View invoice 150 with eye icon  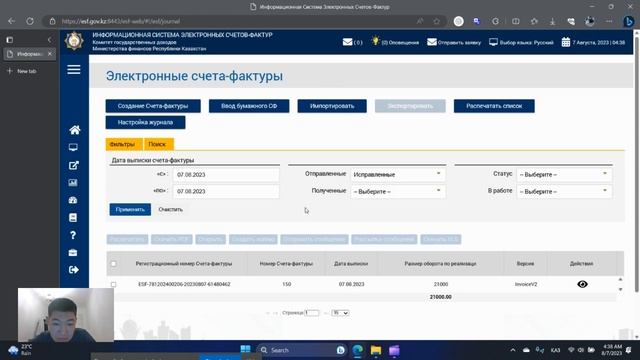(x=582, y=284)
